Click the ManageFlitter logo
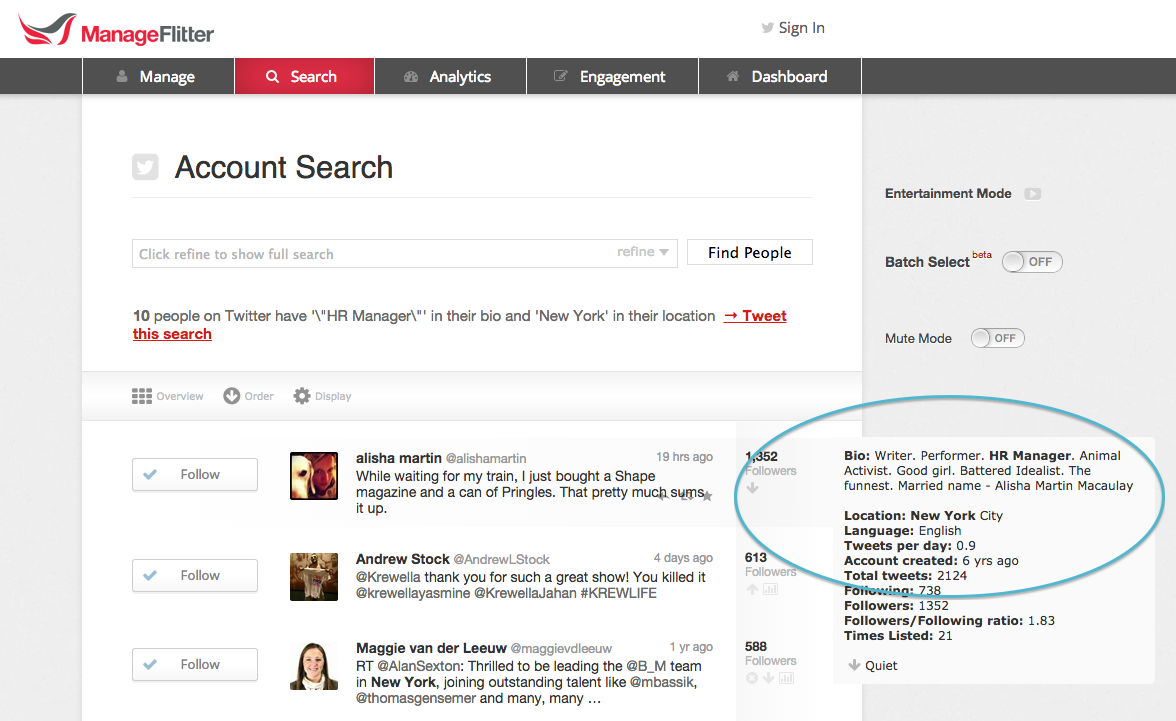This screenshot has width=1176, height=721. (116, 30)
